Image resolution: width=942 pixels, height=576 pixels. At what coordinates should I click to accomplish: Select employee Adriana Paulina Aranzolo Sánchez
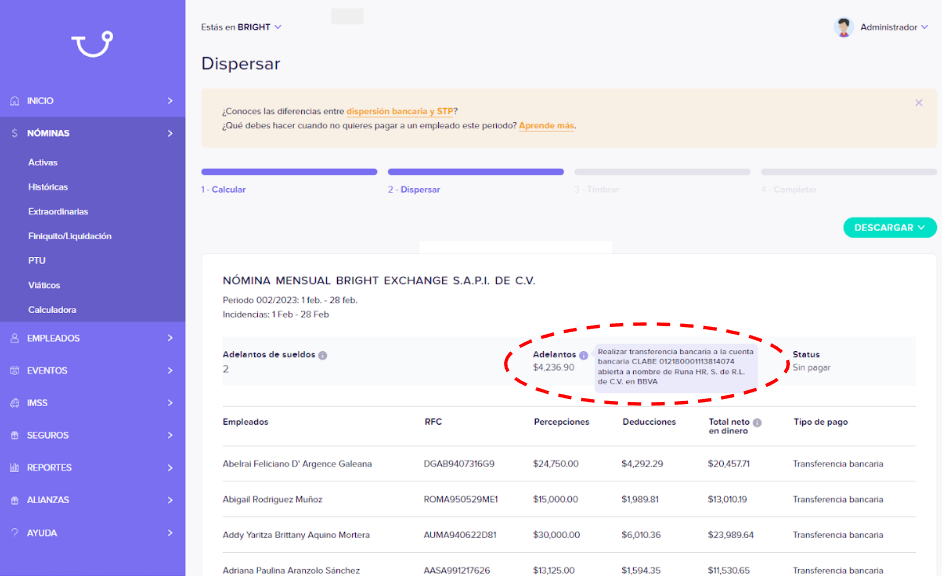point(291,571)
